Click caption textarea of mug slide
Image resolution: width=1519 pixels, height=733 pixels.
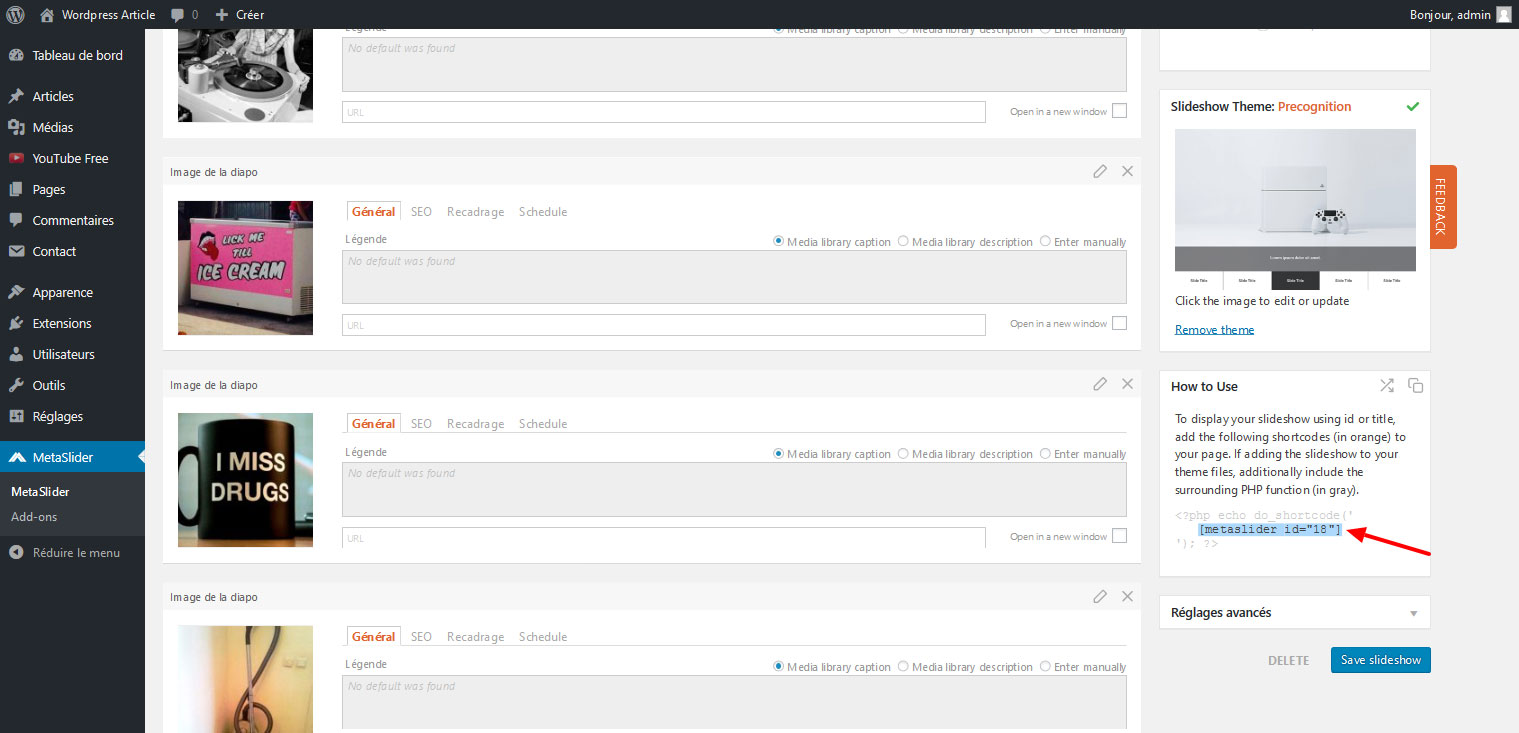pyautogui.click(x=734, y=489)
